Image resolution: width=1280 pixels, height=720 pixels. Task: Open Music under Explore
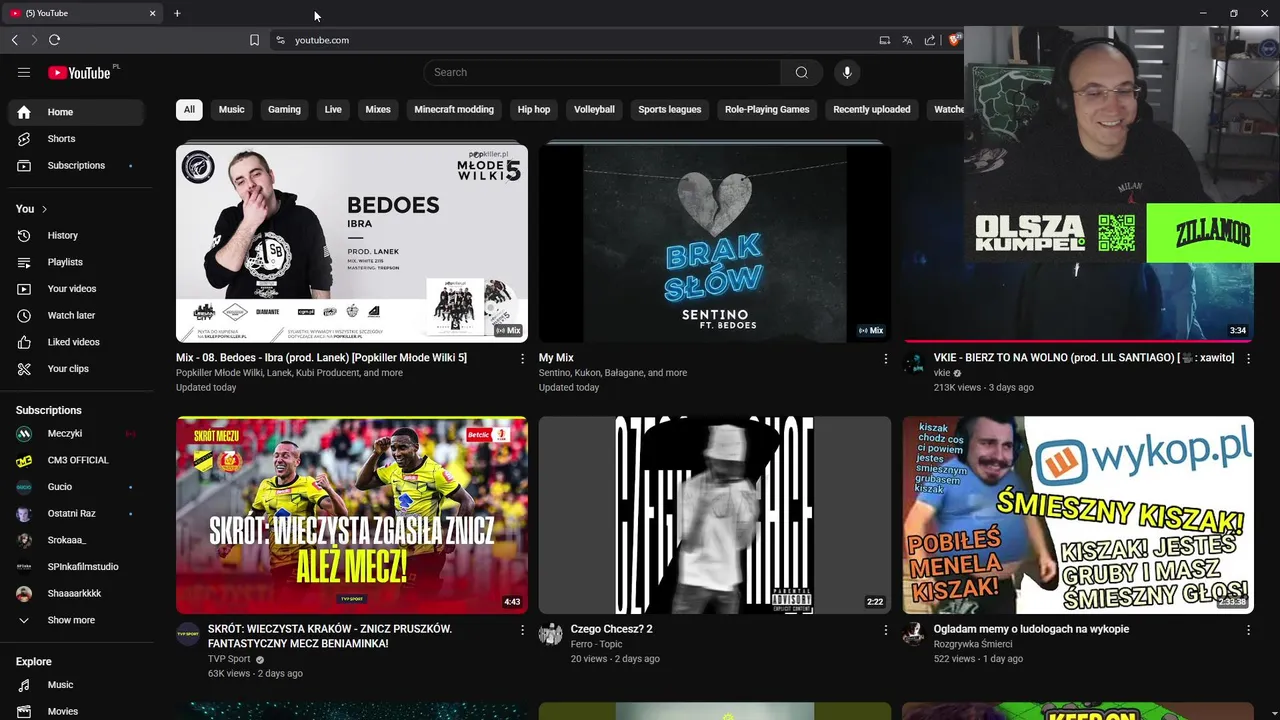coord(76,685)
